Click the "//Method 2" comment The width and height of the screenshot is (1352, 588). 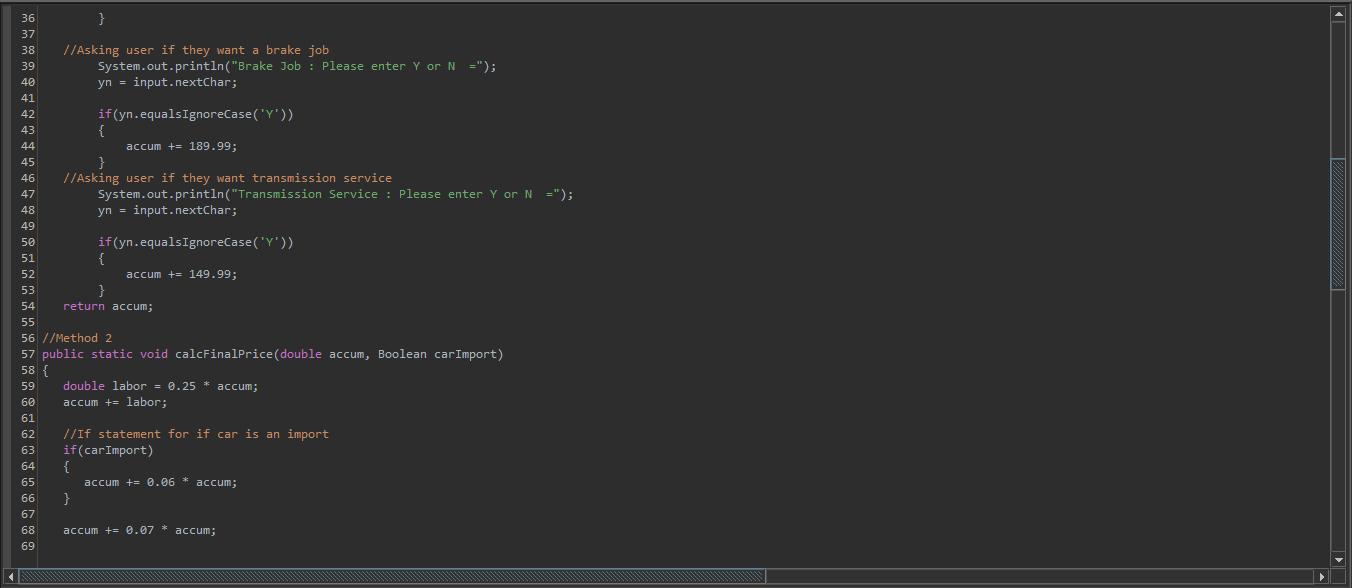[x=77, y=338]
